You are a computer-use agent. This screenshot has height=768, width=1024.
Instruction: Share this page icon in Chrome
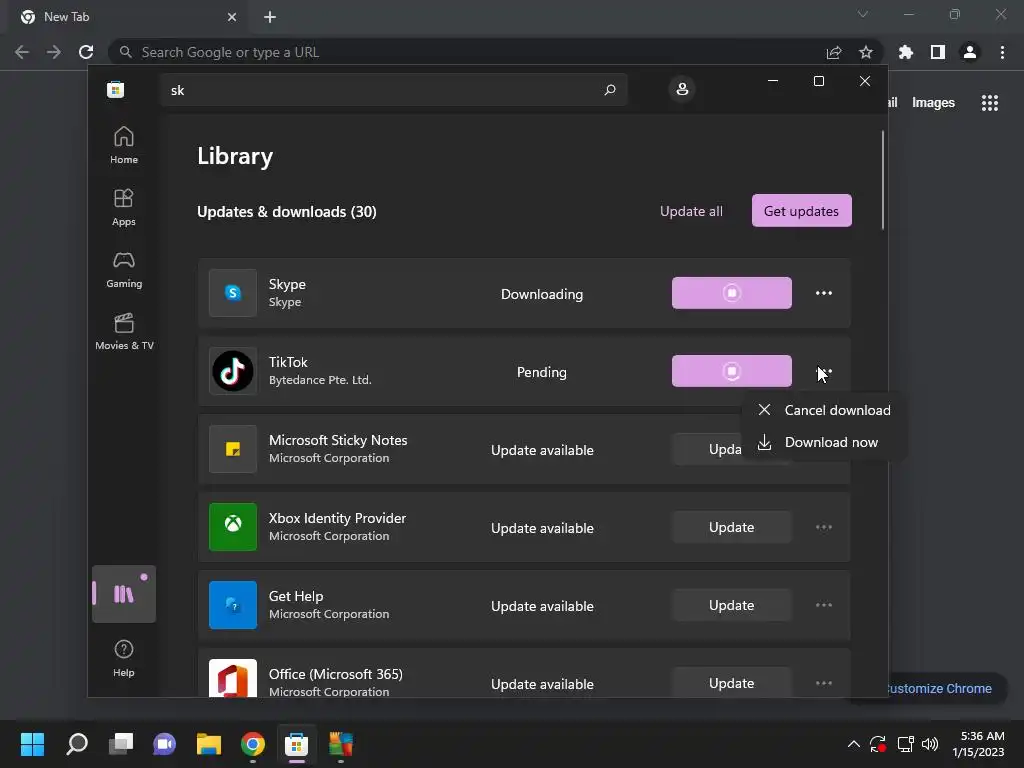tap(833, 52)
